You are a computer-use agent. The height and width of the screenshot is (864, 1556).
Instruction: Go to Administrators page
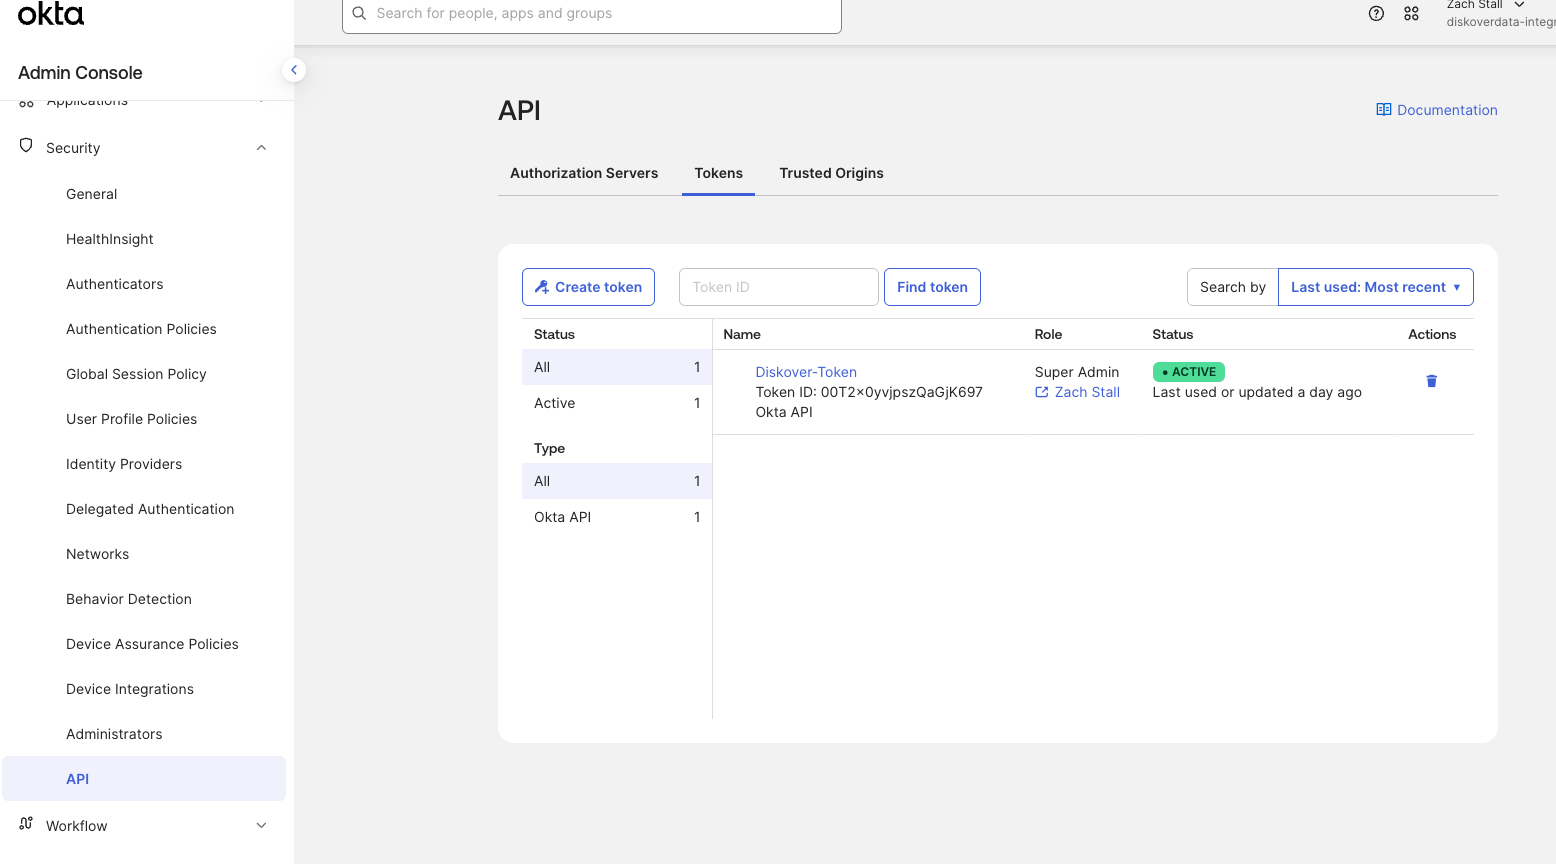(x=114, y=734)
